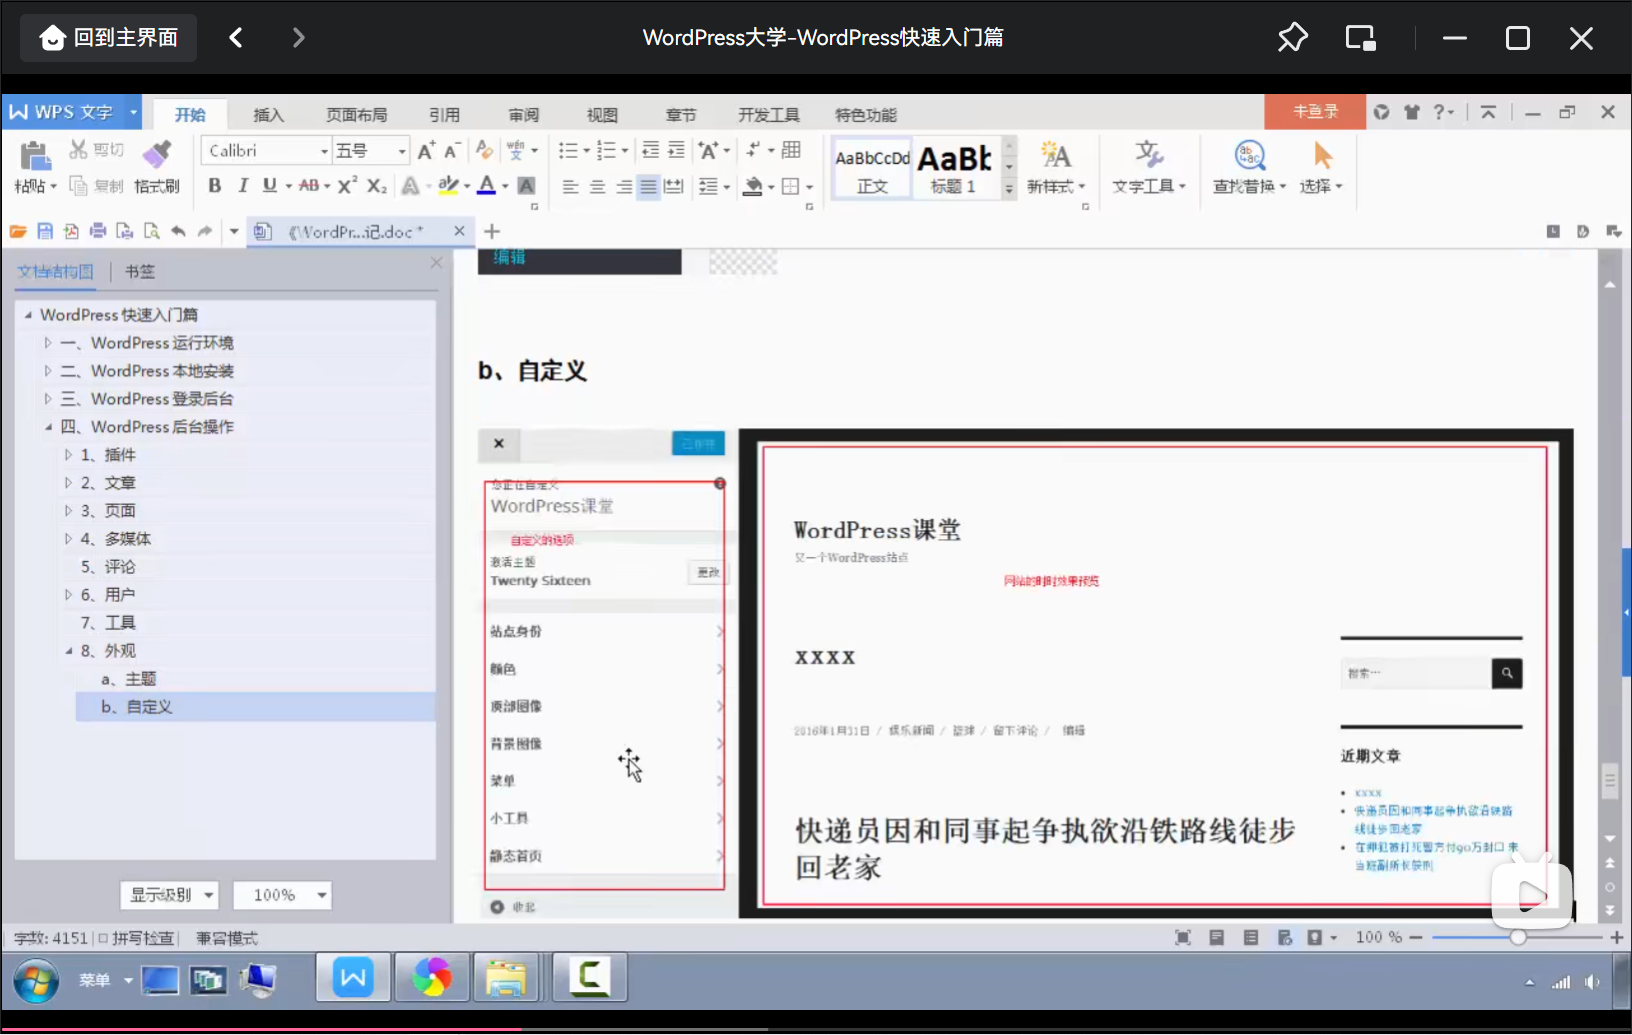The image size is (1632, 1035).
Task: Click the numbered list icon
Action: click(x=606, y=150)
